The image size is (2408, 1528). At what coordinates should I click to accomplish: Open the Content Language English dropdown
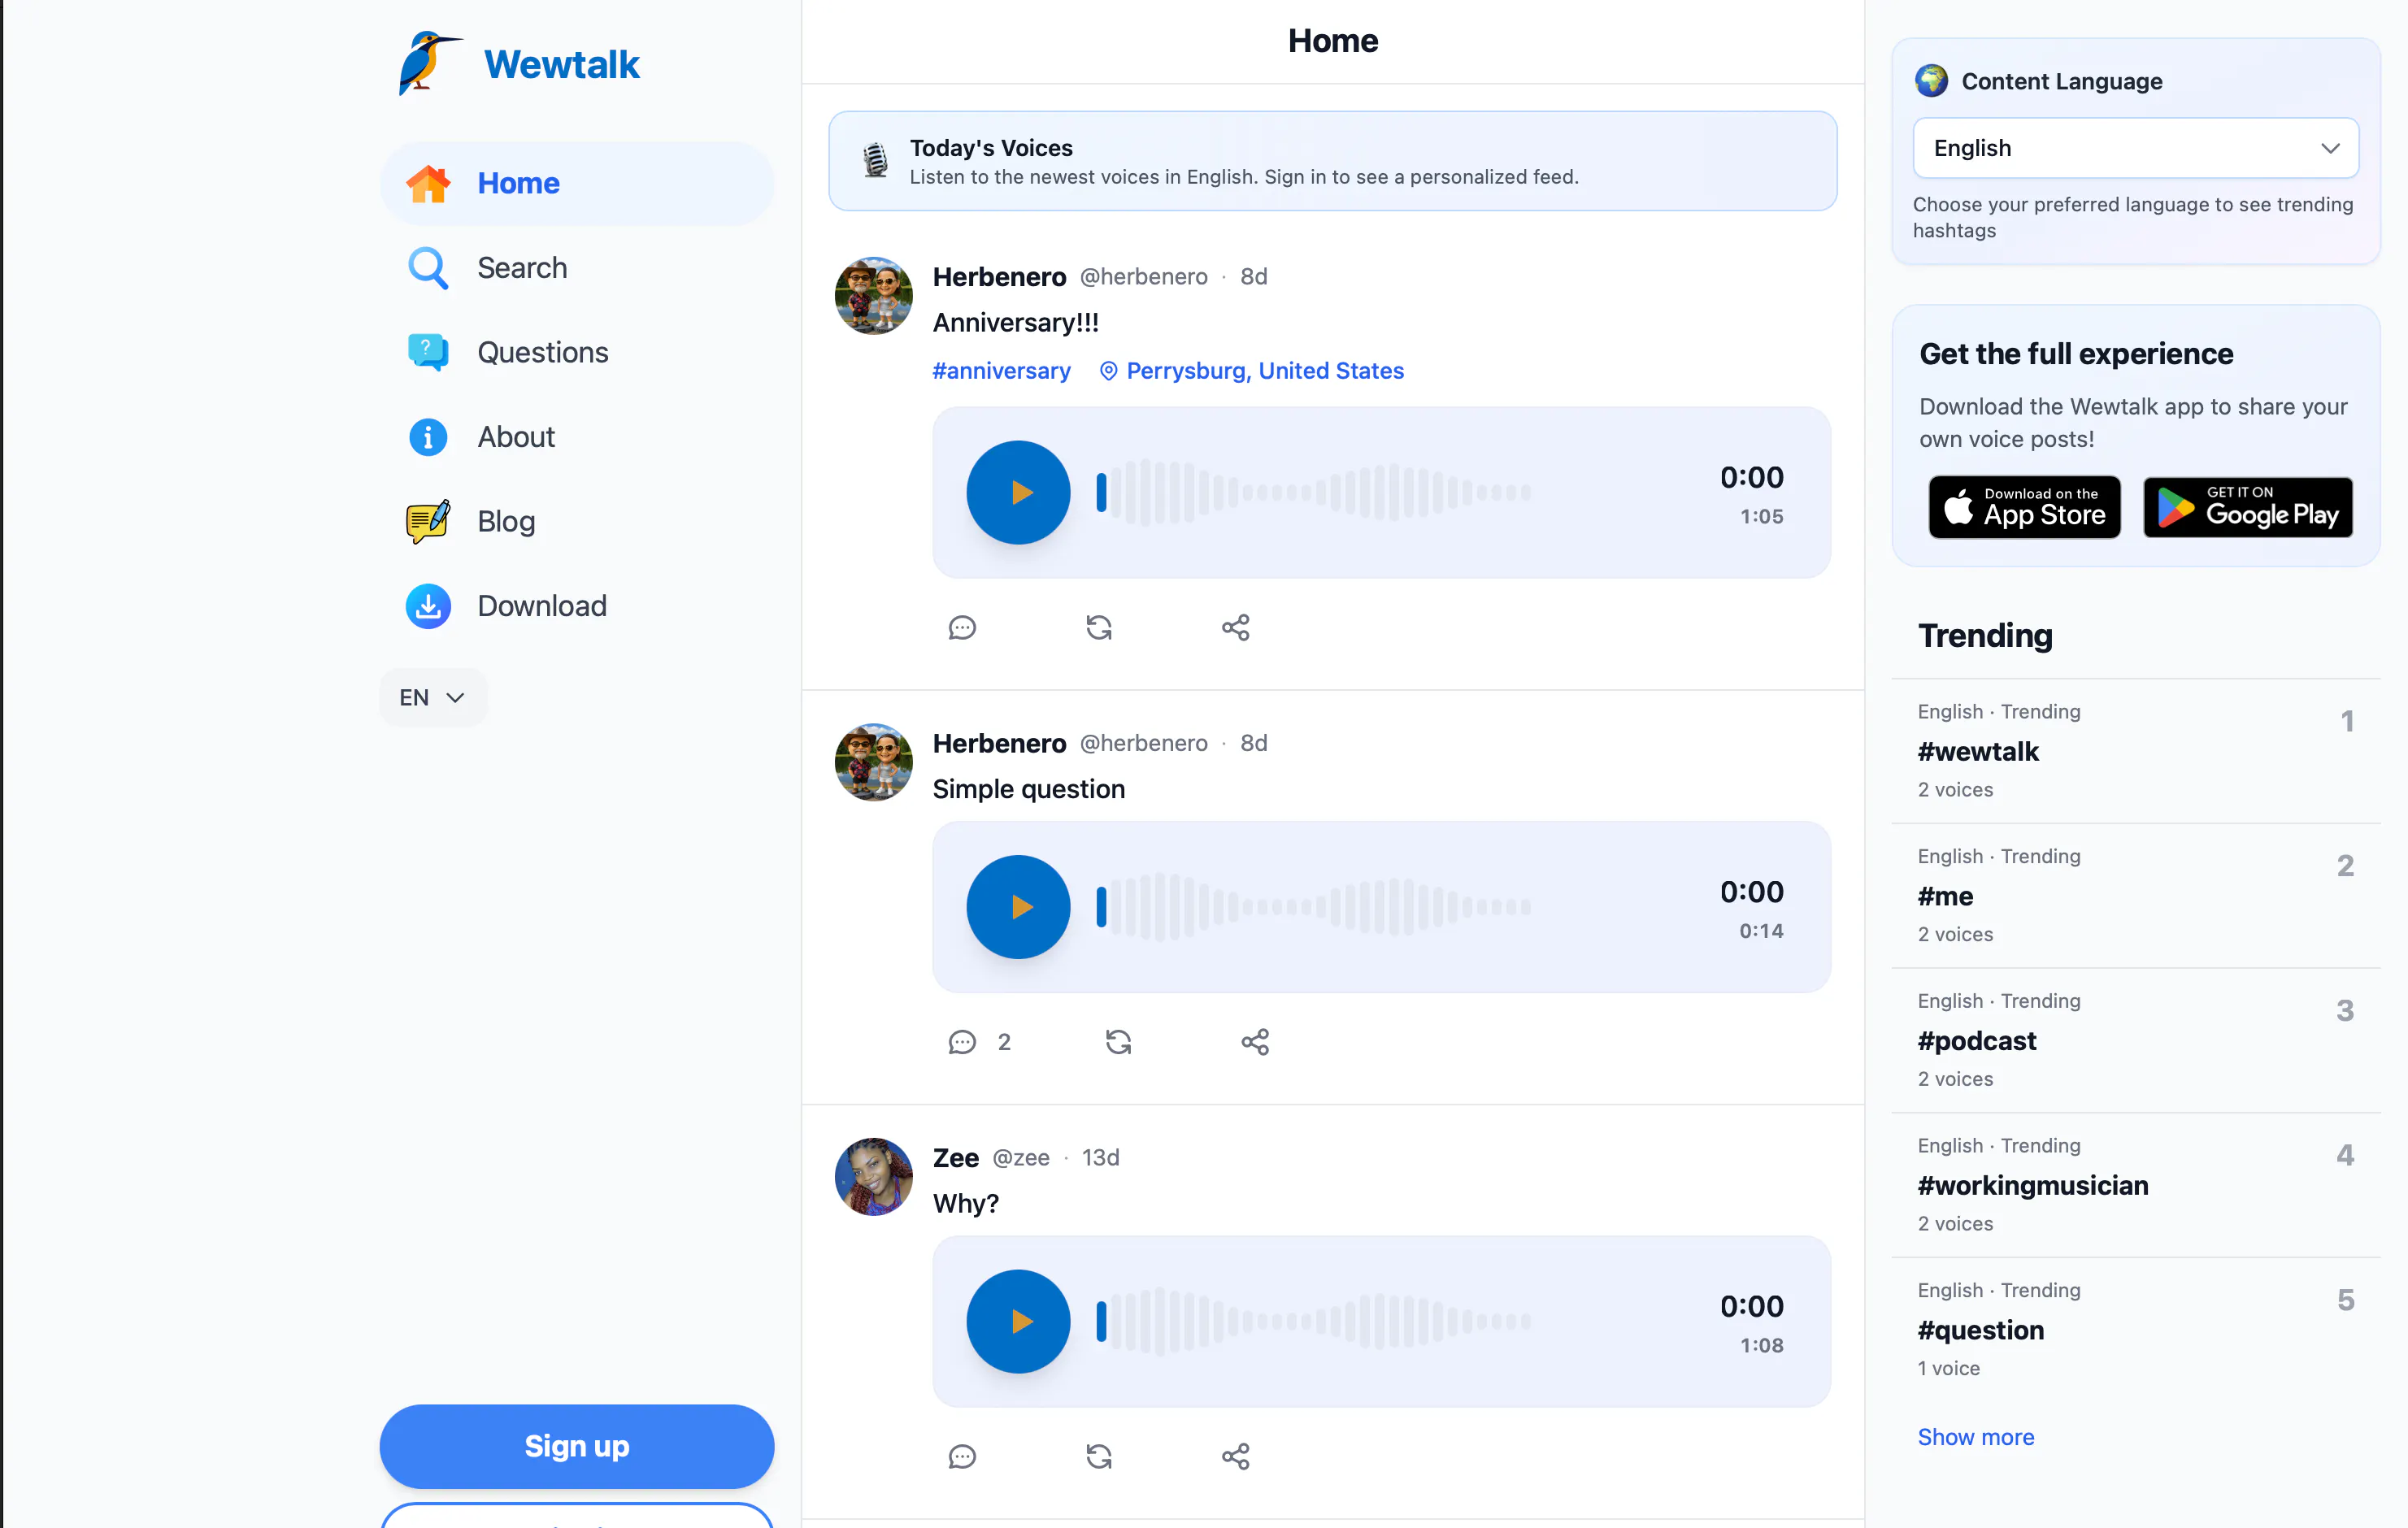click(2135, 148)
